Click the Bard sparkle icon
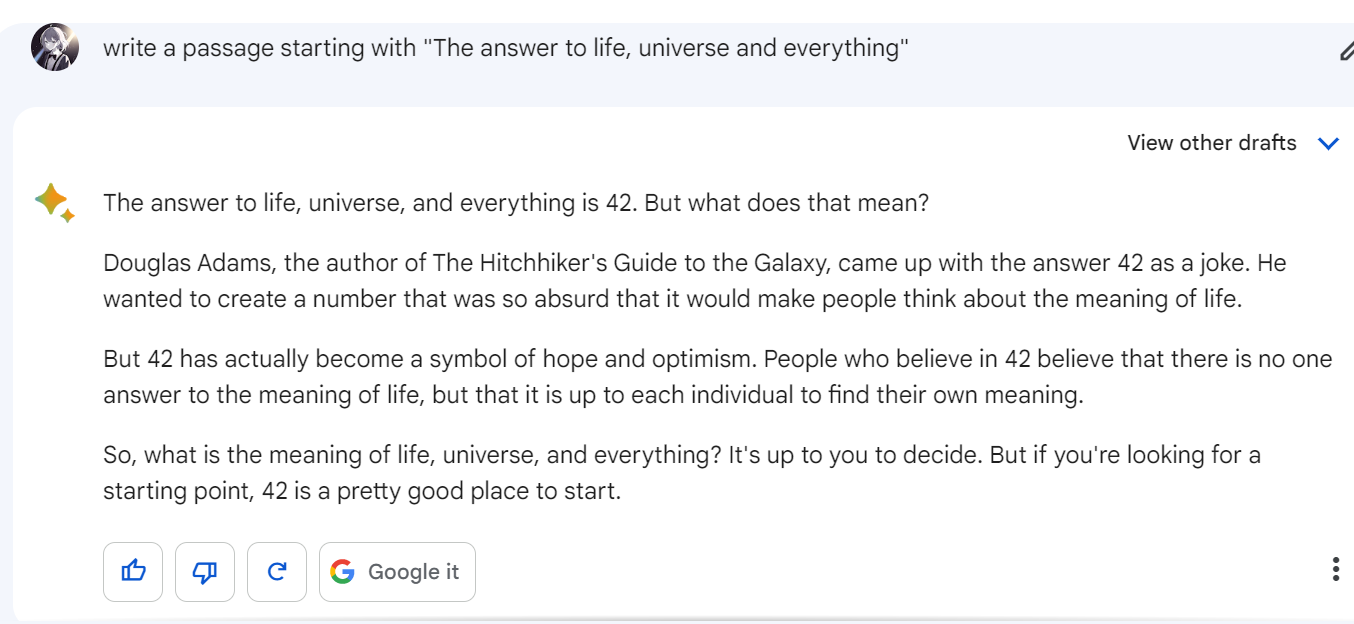The height and width of the screenshot is (624, 1354). (x=54, y=203)
